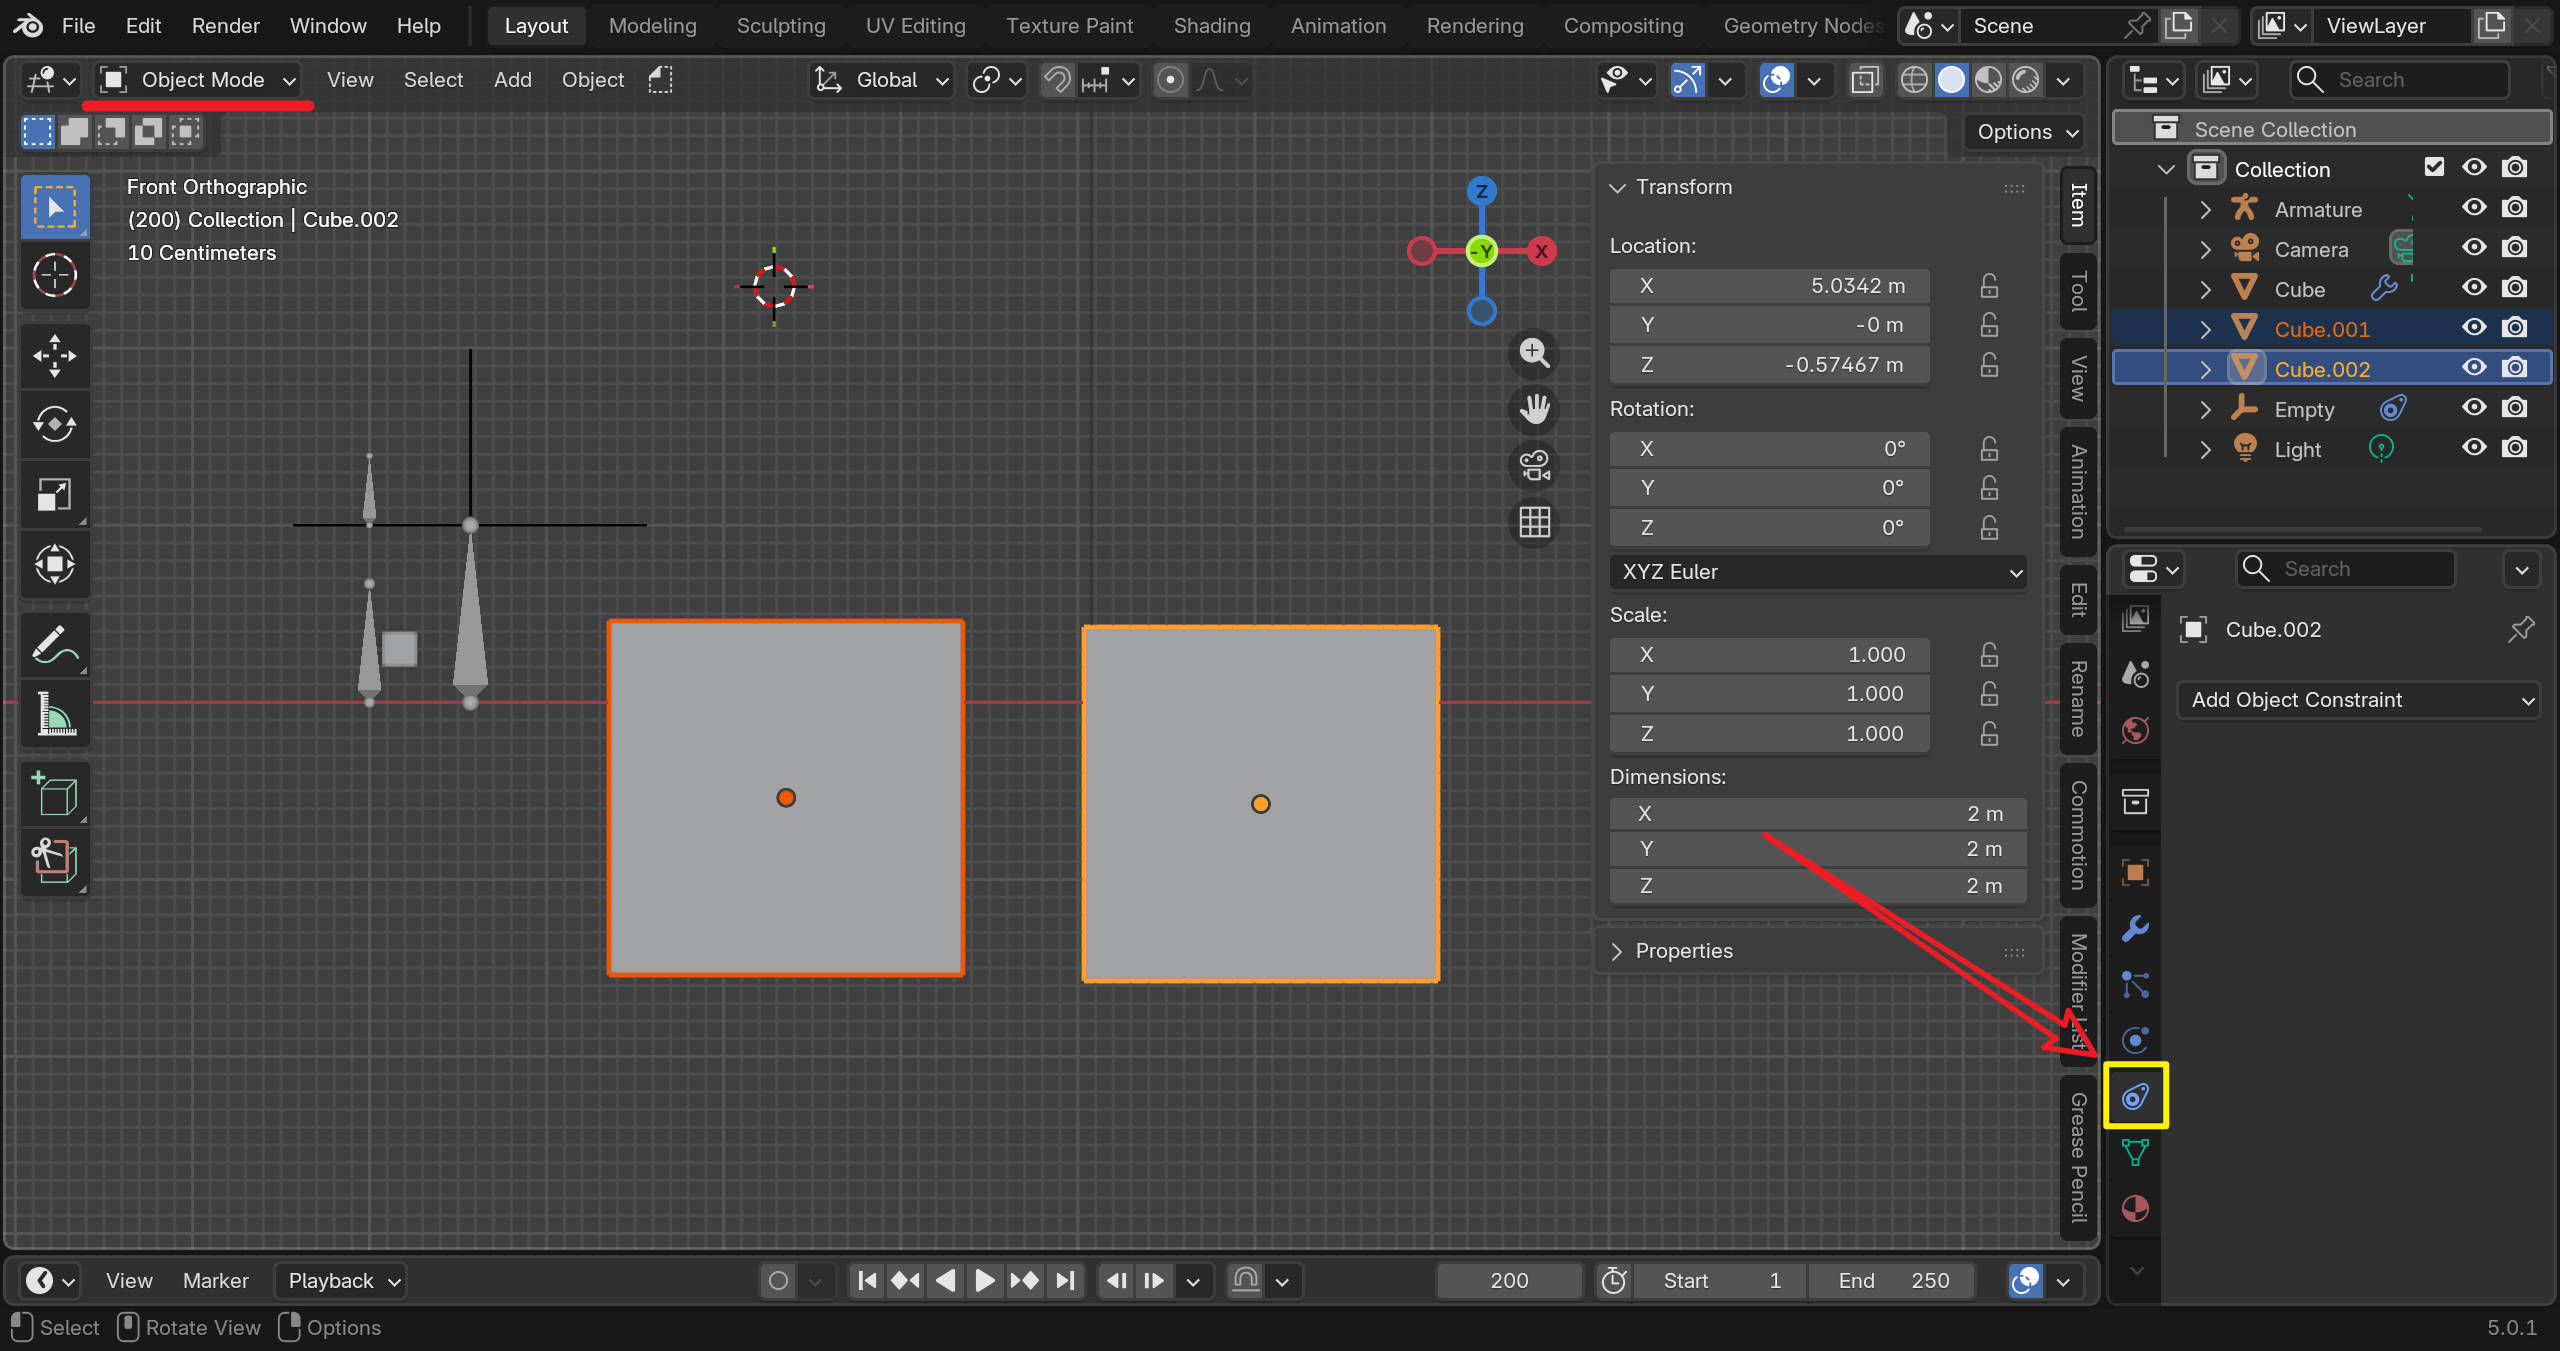Open the Modifiers wrench properties tab

click(x=2135, y=928)
